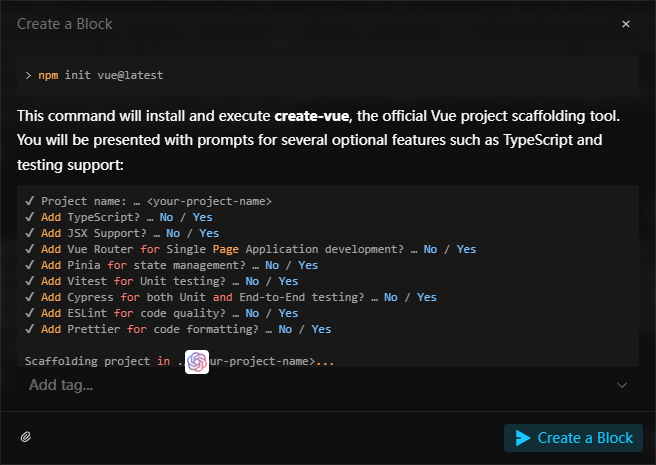Image resolution: width=656 pixels, height=465 pixels.
Task: Click the 'Scaffolding project in' line
Action: tap(180, 361)
